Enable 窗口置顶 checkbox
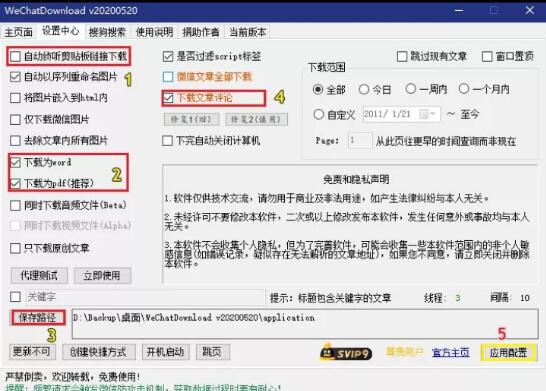Viewport: 546px width, 391px height. (x=487, y=56)
